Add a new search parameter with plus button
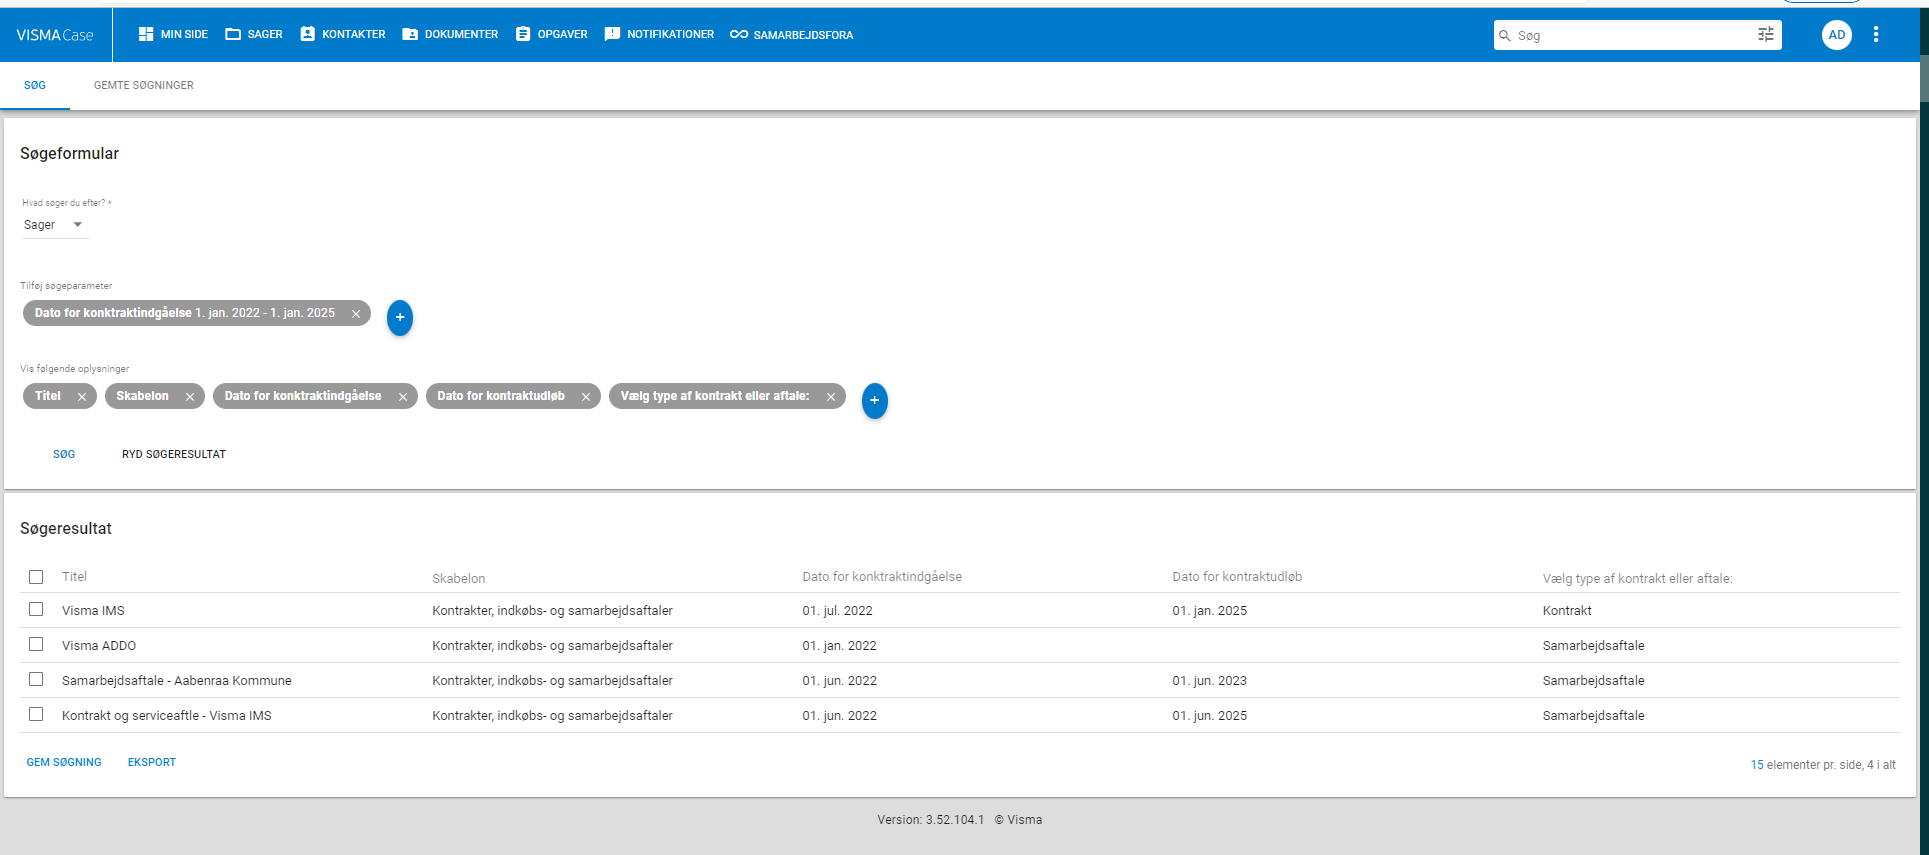1929x855 pixels. point(400,318)
